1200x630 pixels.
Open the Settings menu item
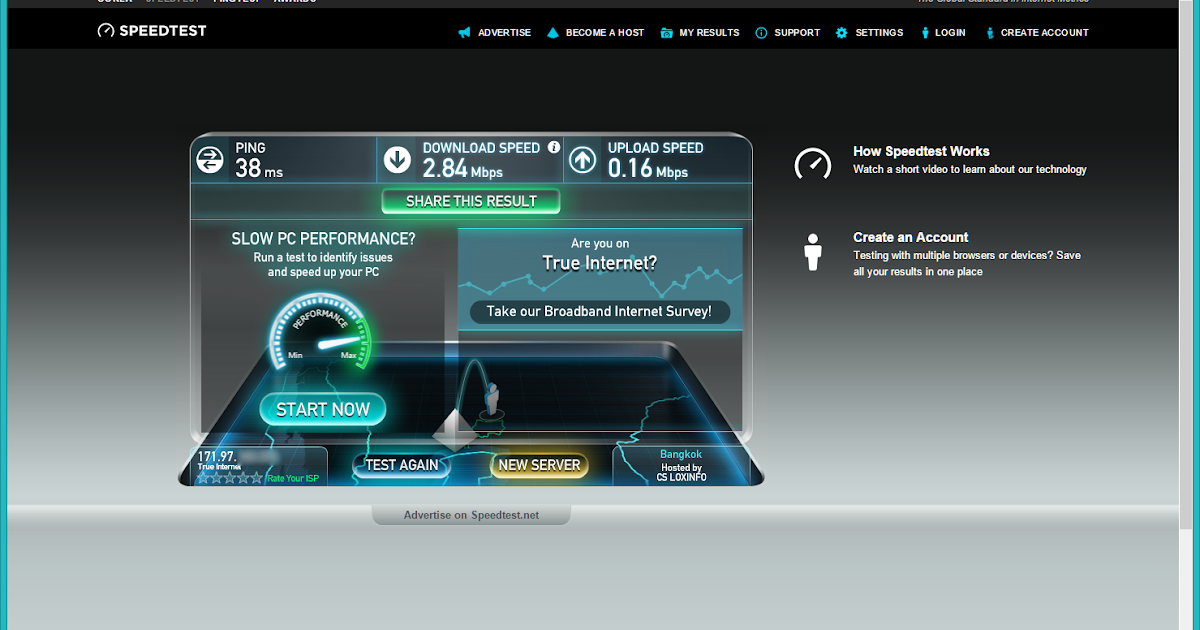[879, 33]
